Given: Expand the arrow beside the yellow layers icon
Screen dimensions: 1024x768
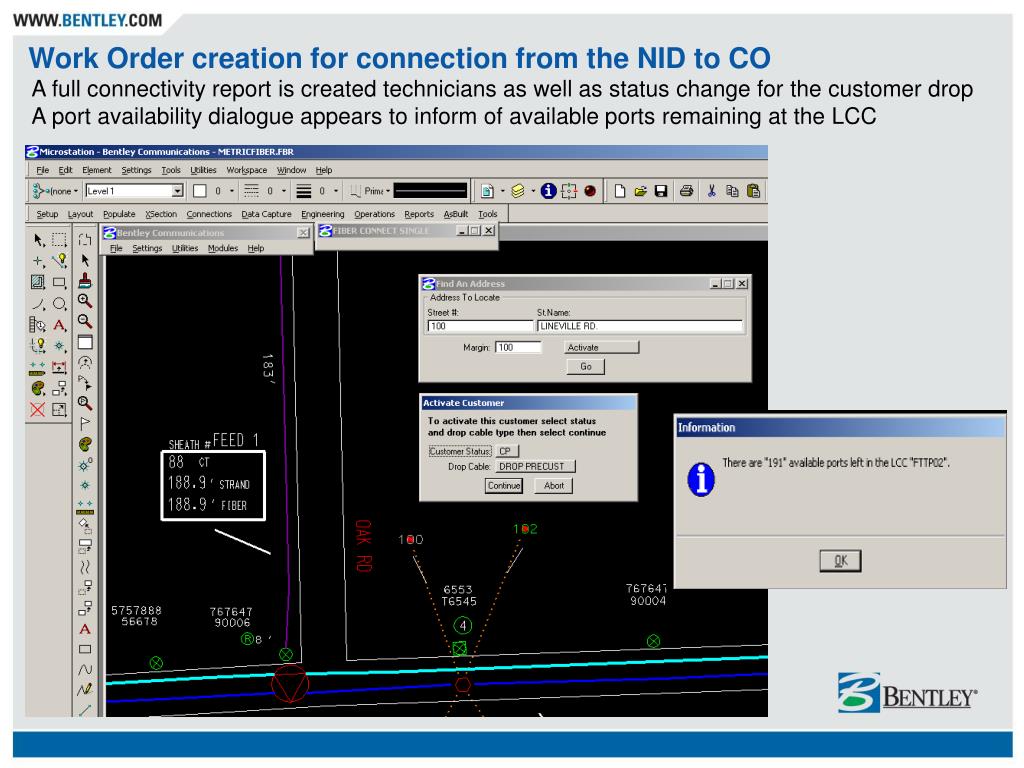Looking at the screenshot, I should click(533, 191).
